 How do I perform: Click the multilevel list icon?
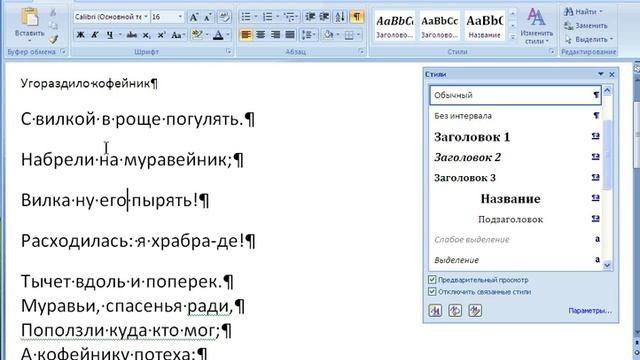[x=289, y=16]
